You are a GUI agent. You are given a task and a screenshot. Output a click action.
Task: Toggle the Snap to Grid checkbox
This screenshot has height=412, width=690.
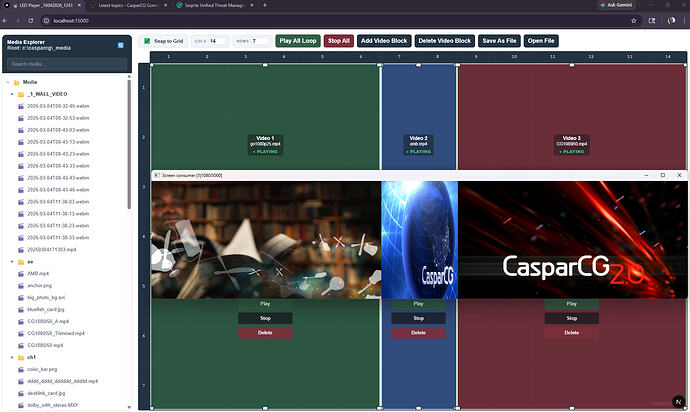tap(147, 41)
